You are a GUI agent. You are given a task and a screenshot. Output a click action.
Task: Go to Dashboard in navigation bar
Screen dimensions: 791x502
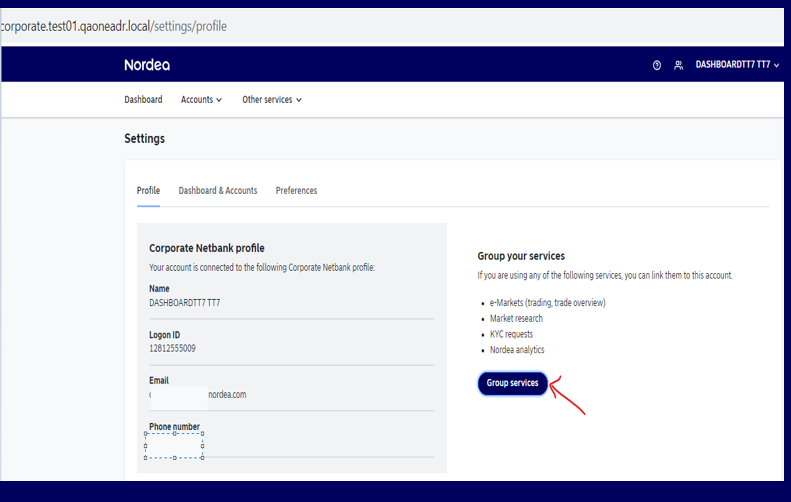143,99
